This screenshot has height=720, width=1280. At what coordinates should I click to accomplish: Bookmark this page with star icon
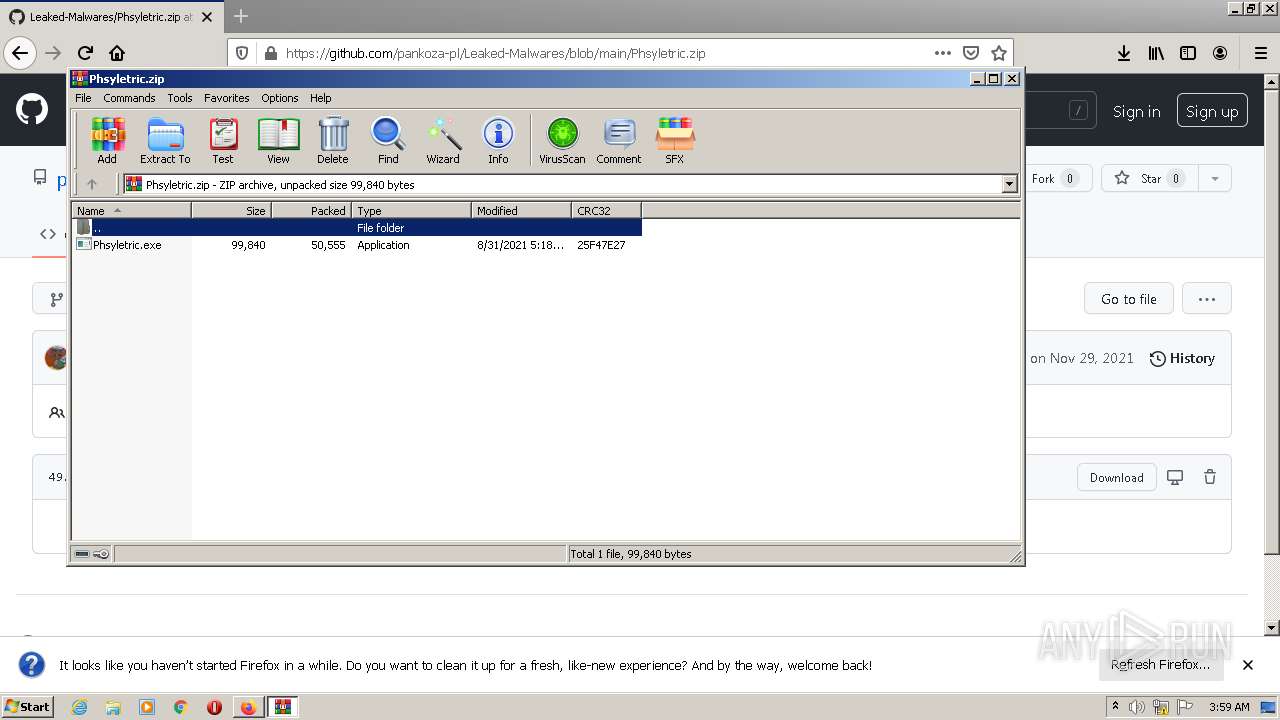tap(998, 53)
